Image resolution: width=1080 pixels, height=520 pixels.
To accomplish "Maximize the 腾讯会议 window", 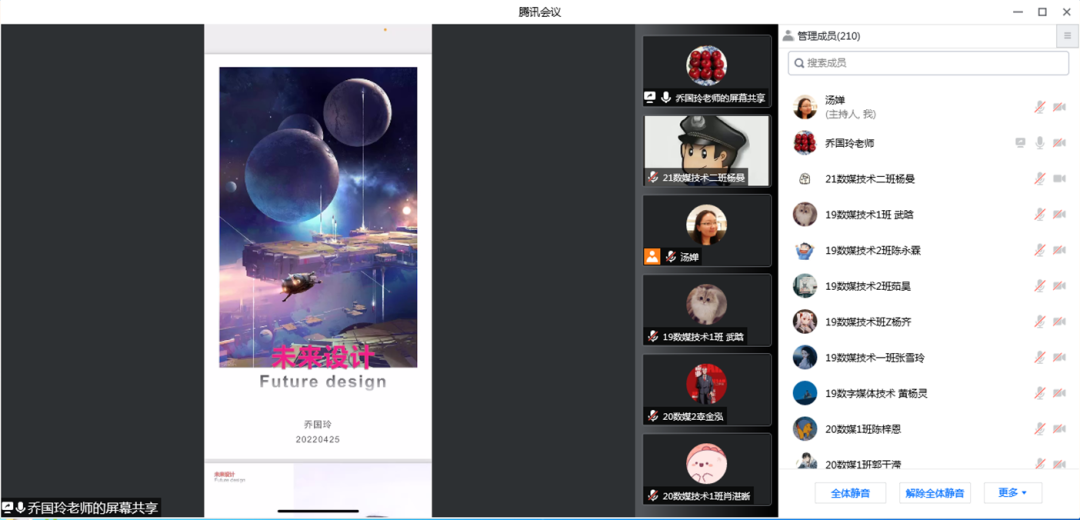I will pos(1041,12).
